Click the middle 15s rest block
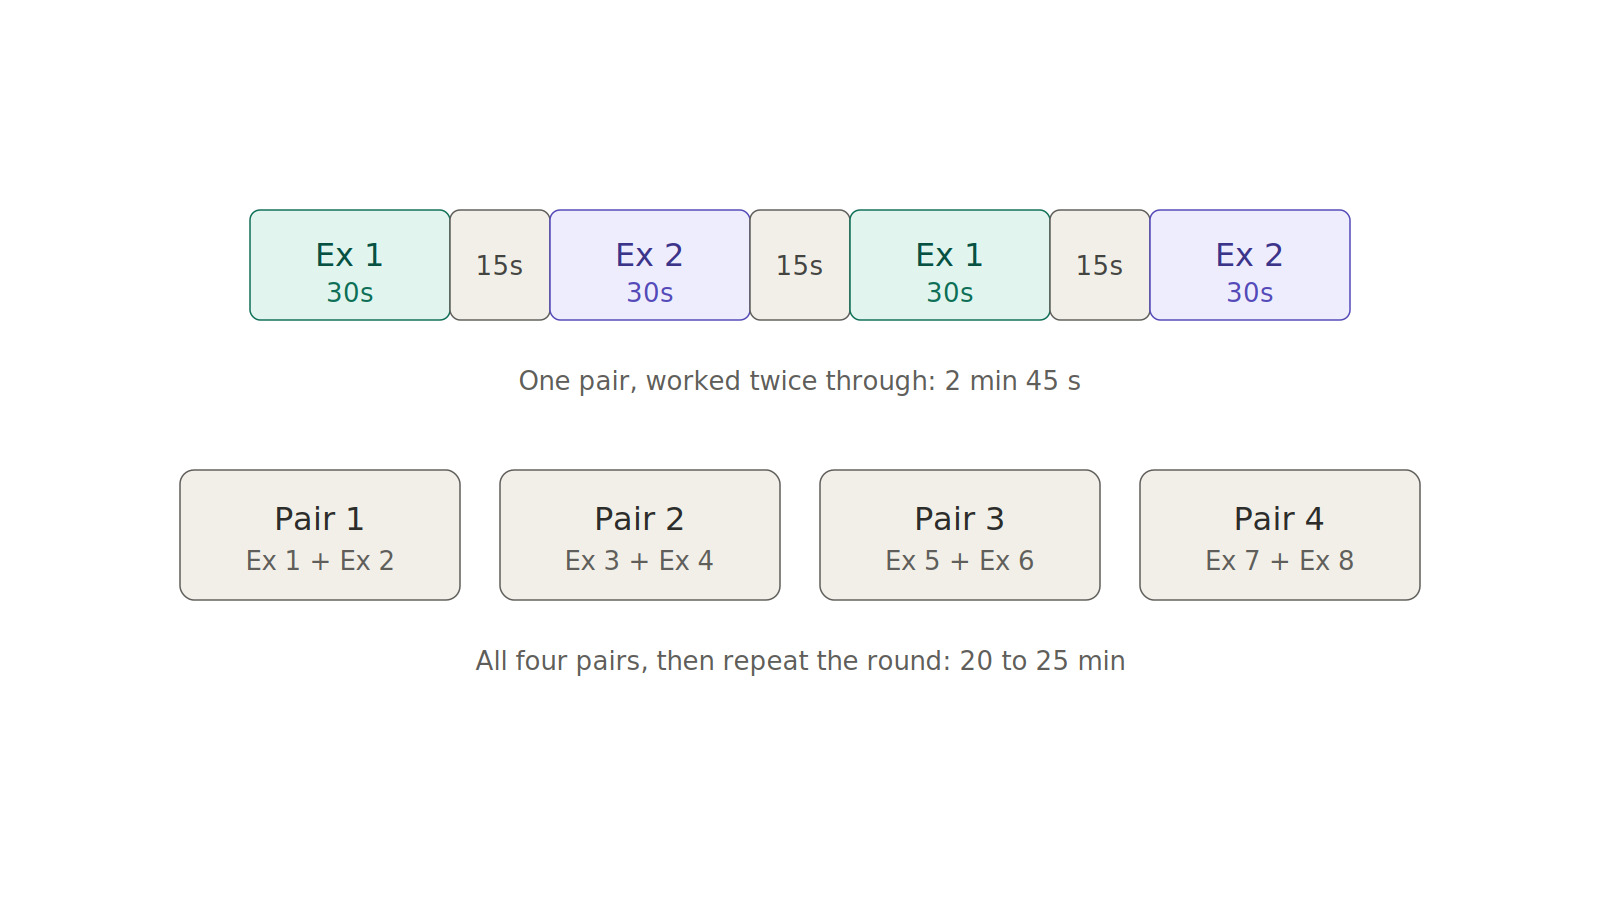The image size is (1600, 900). 800,265
